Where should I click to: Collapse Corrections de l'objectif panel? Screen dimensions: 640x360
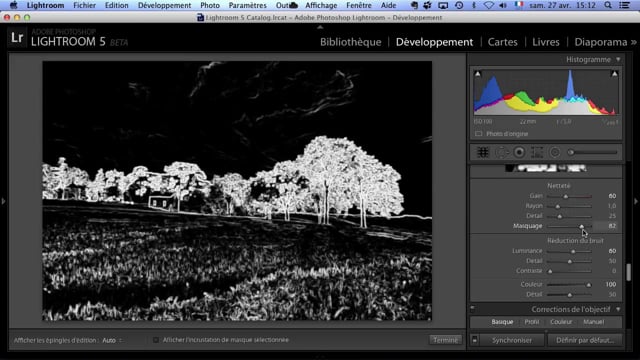tap(618, 309)
